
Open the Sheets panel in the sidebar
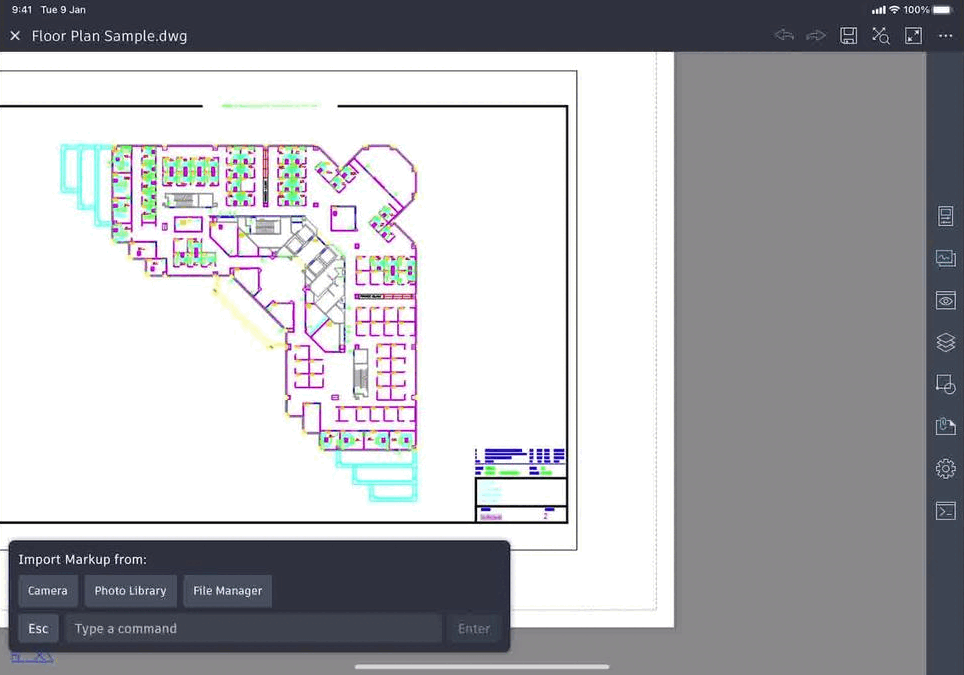click(x=944, y=215)
